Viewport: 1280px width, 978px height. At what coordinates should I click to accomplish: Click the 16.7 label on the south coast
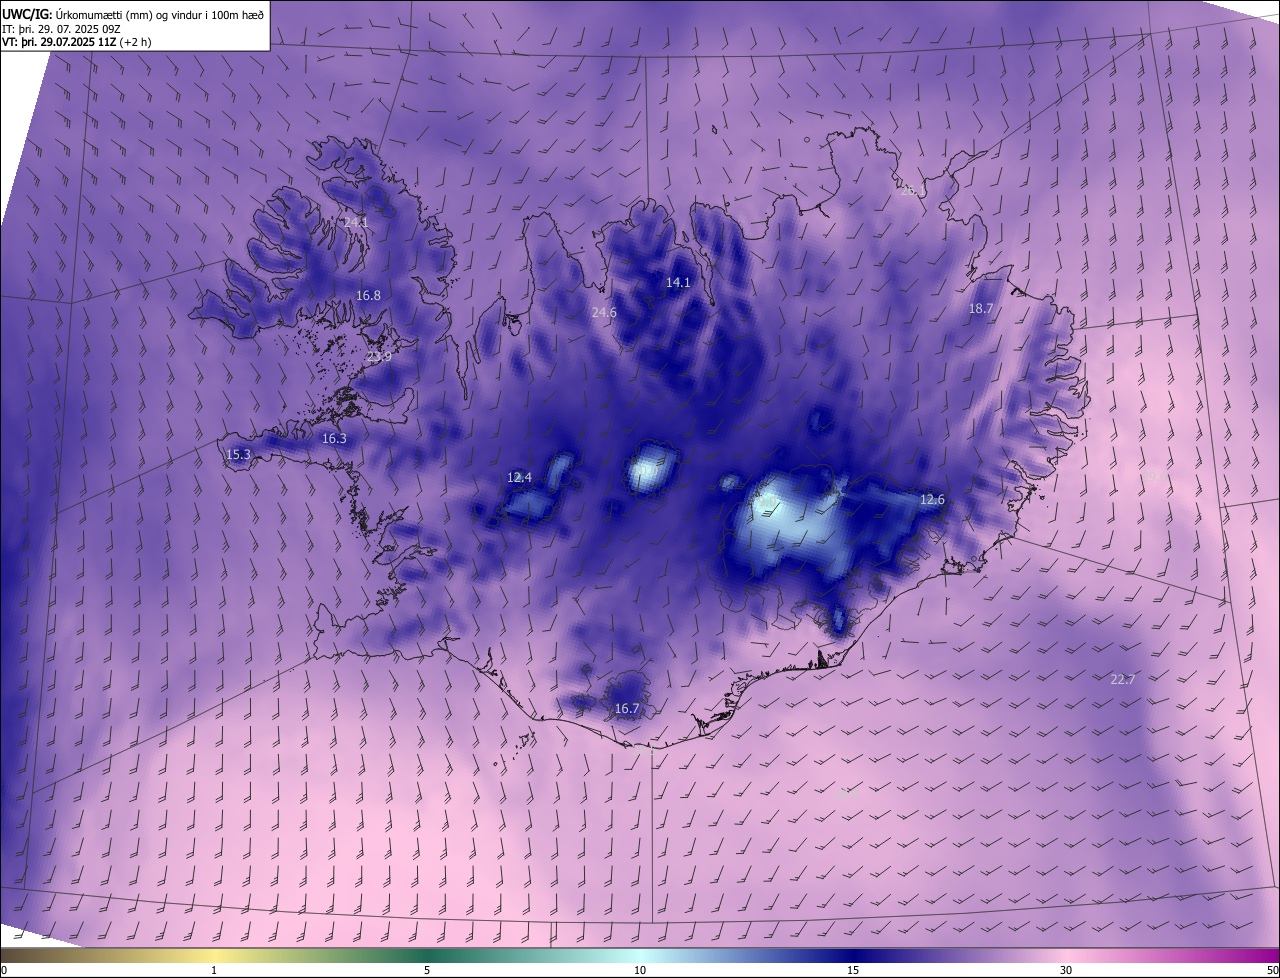(x=626, y=708)
